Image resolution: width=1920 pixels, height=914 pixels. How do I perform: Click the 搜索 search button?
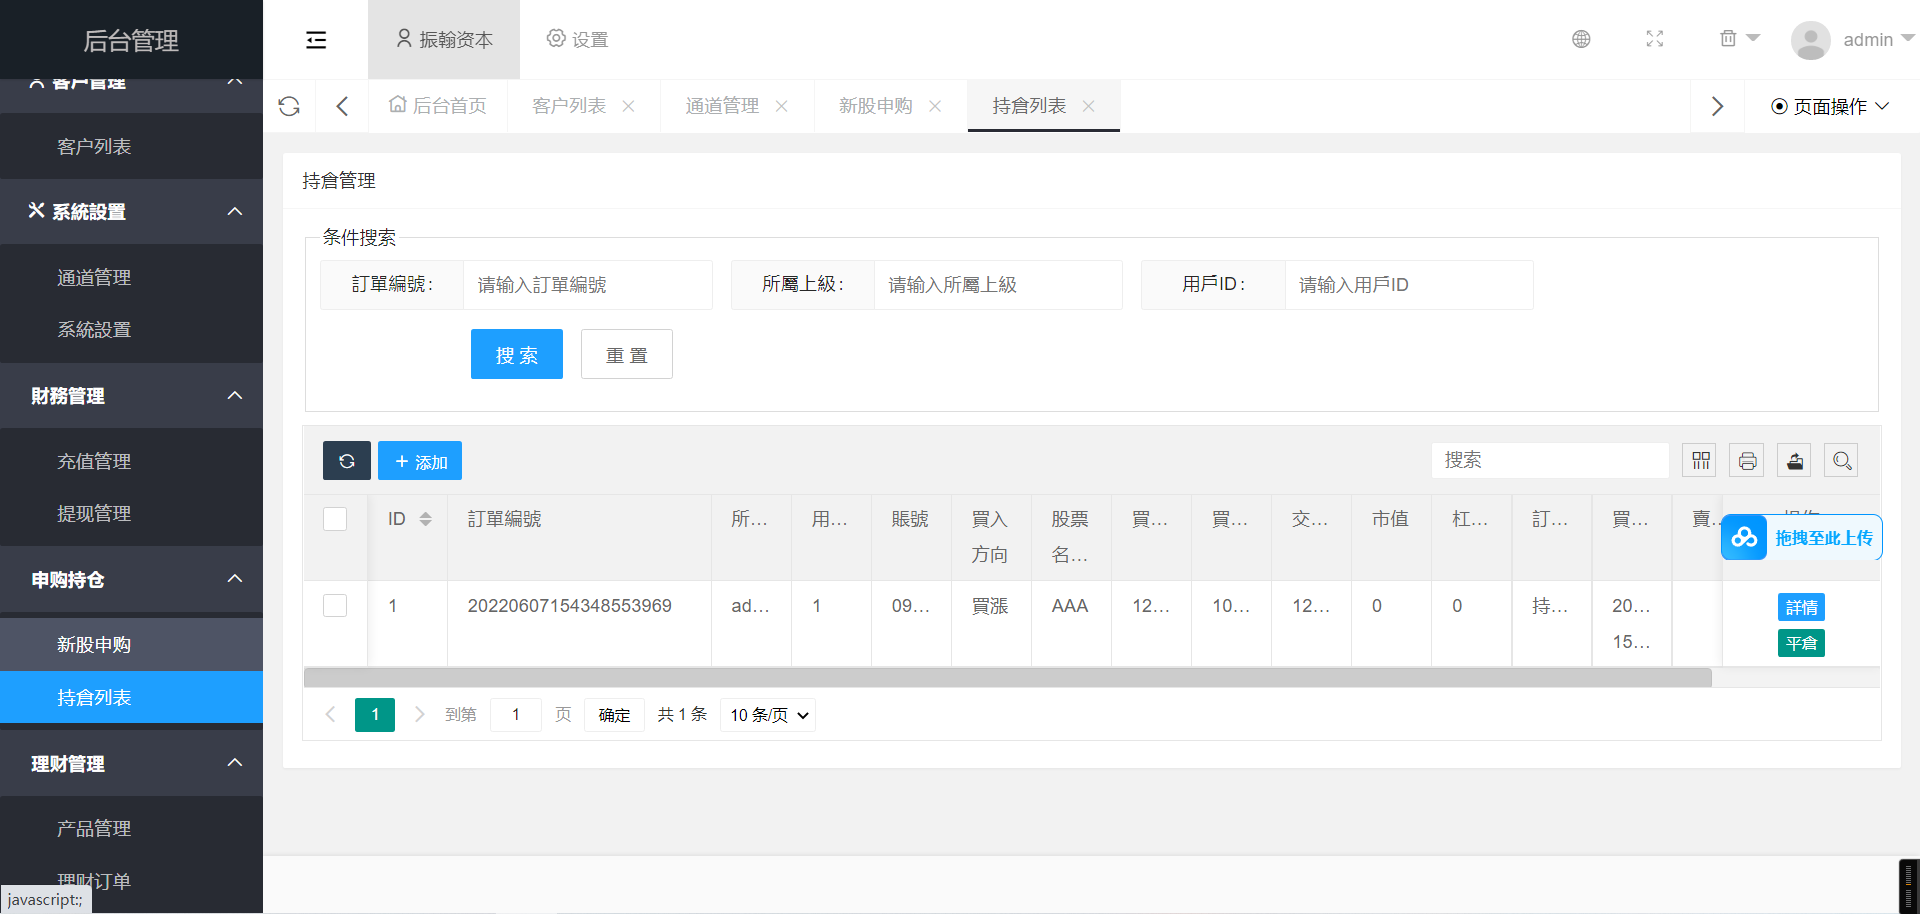[x=516, y=353]
